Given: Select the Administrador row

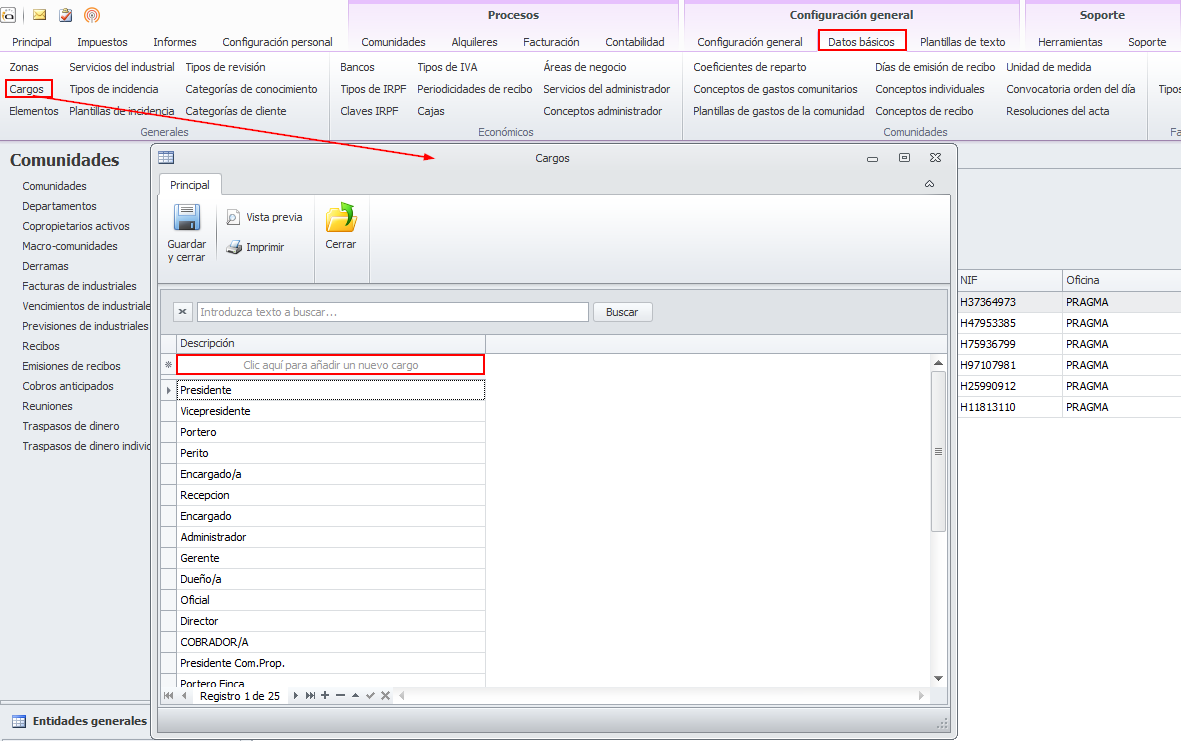Looking at the screenshot, I should pyautogui.click(x=331, y=537).
